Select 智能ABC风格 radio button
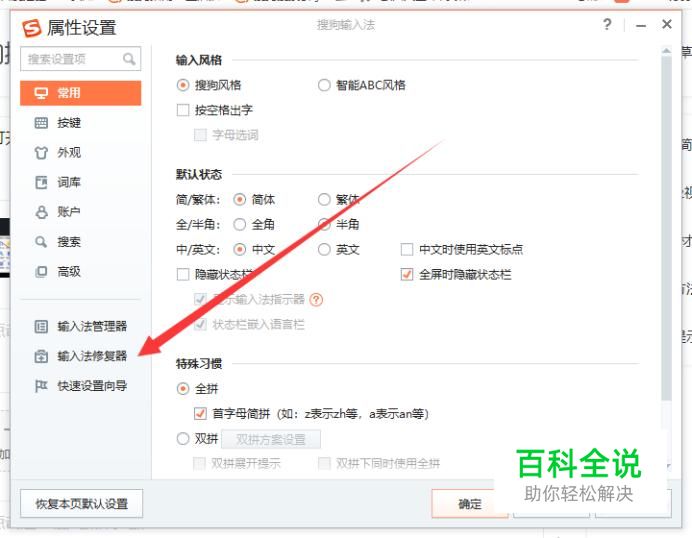The height and width of the screenshot is (538, 692). pos(324,85)
